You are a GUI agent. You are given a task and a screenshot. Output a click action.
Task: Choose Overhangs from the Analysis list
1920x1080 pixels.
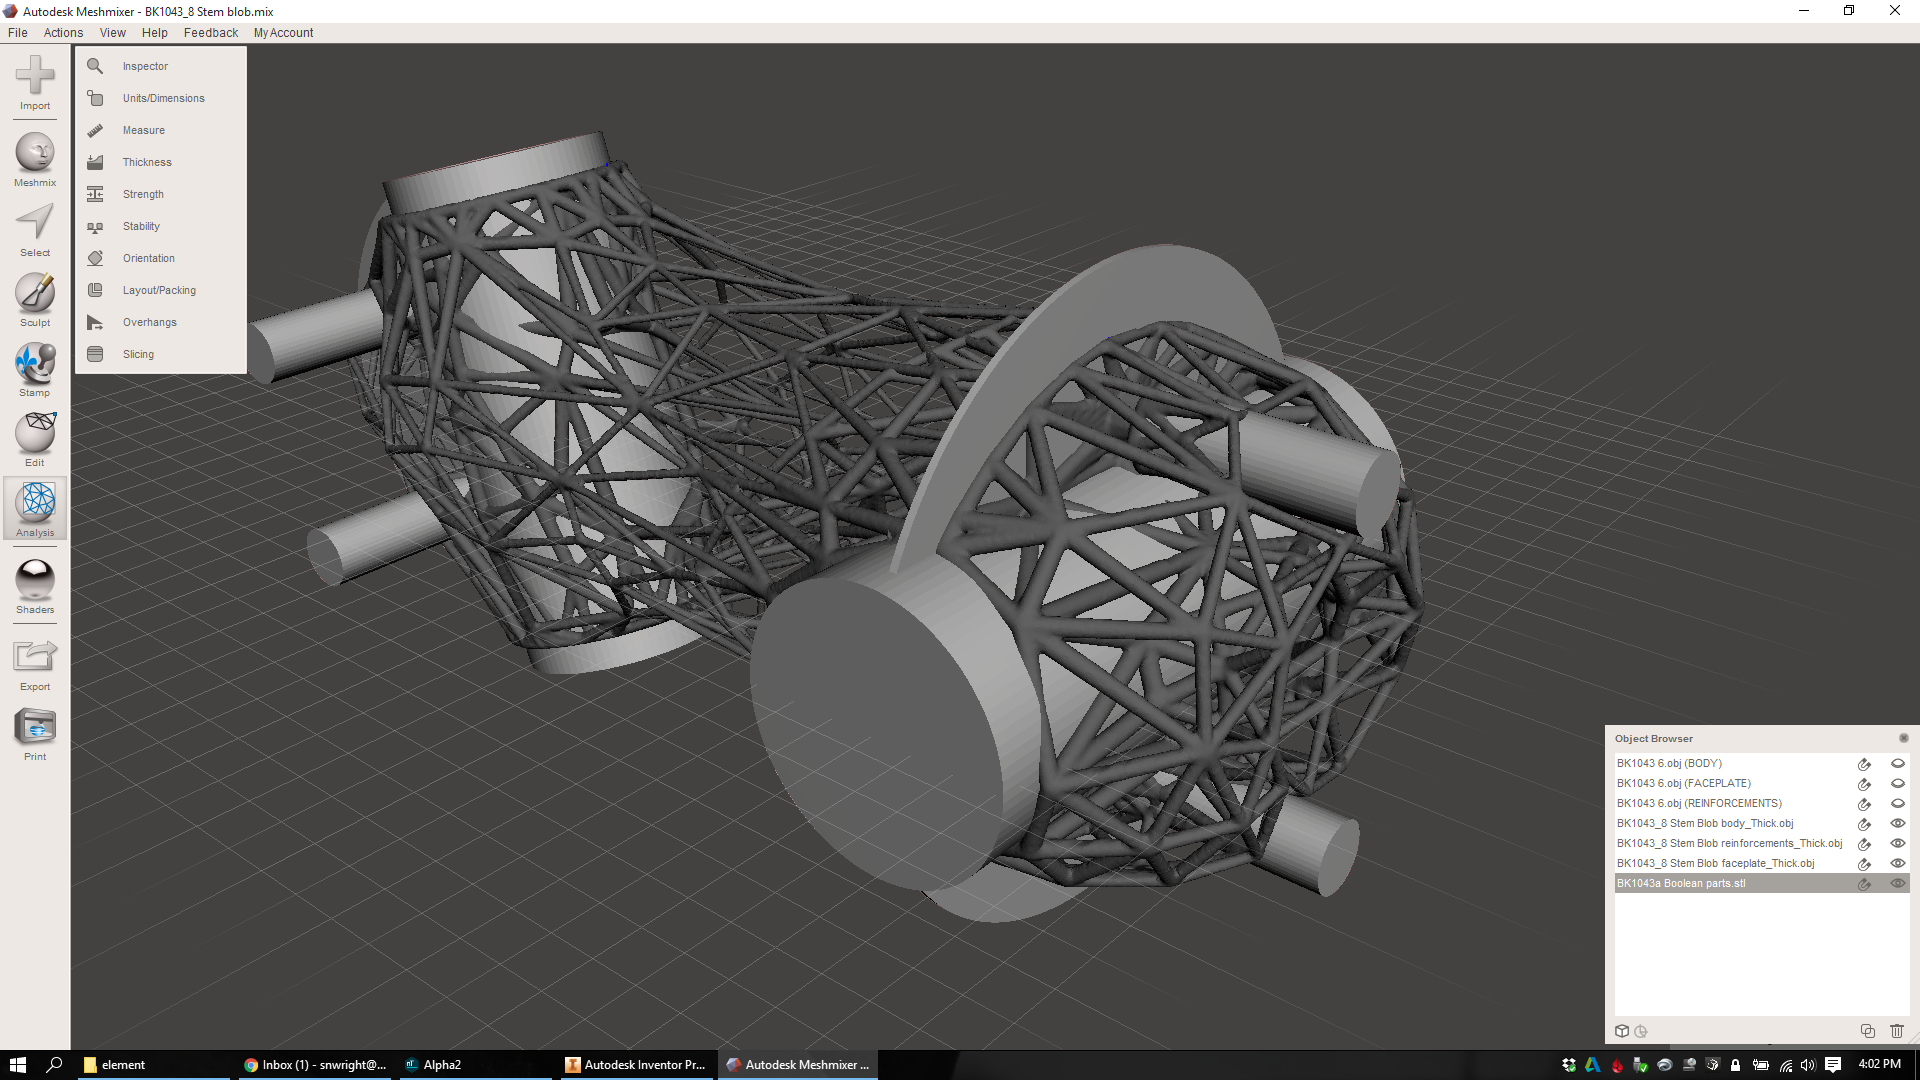click(149, 322)
